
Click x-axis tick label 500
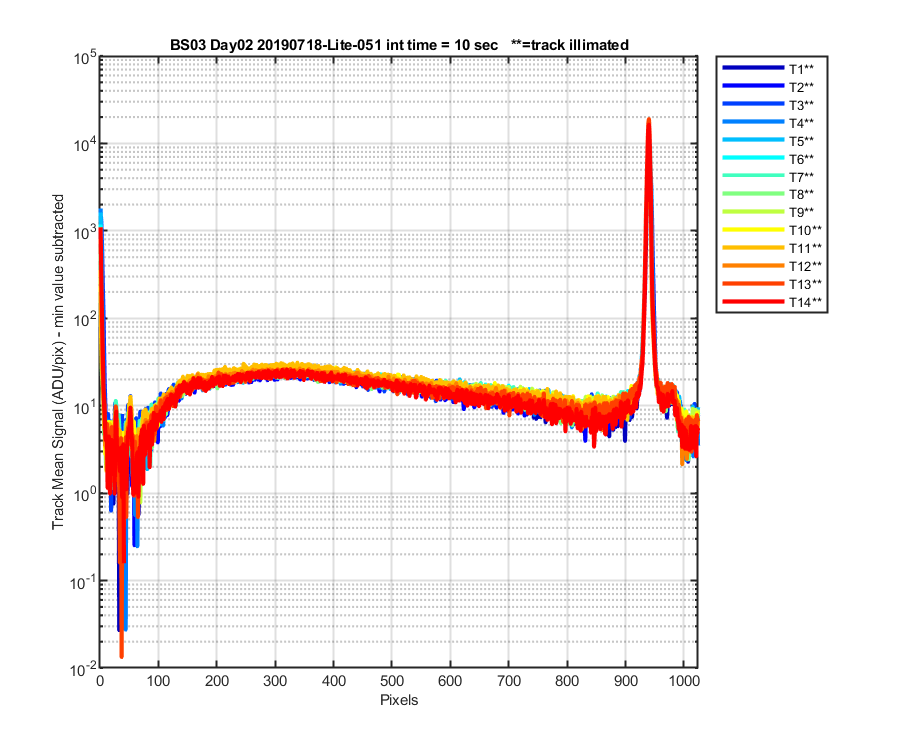(391, 681)
